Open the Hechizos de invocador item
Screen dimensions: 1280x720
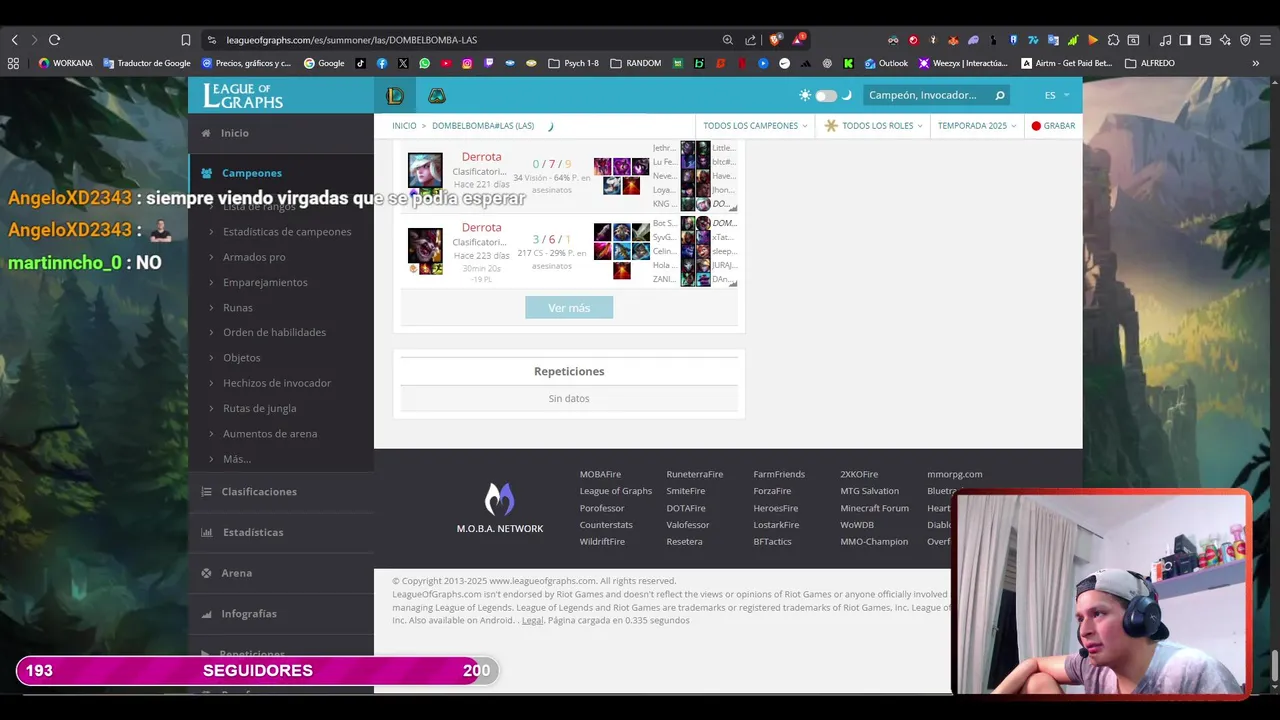coord(277,383)
